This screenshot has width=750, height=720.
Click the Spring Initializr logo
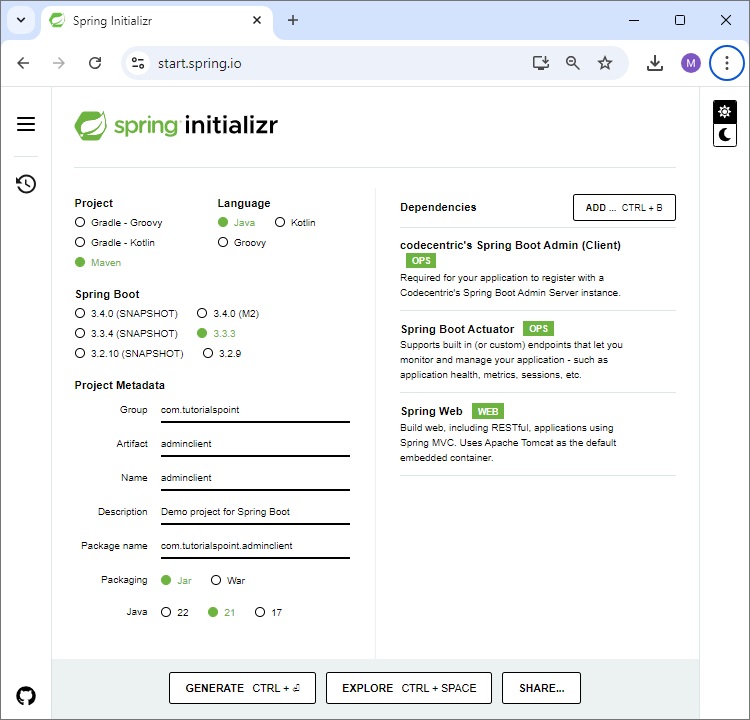point(176,125)
